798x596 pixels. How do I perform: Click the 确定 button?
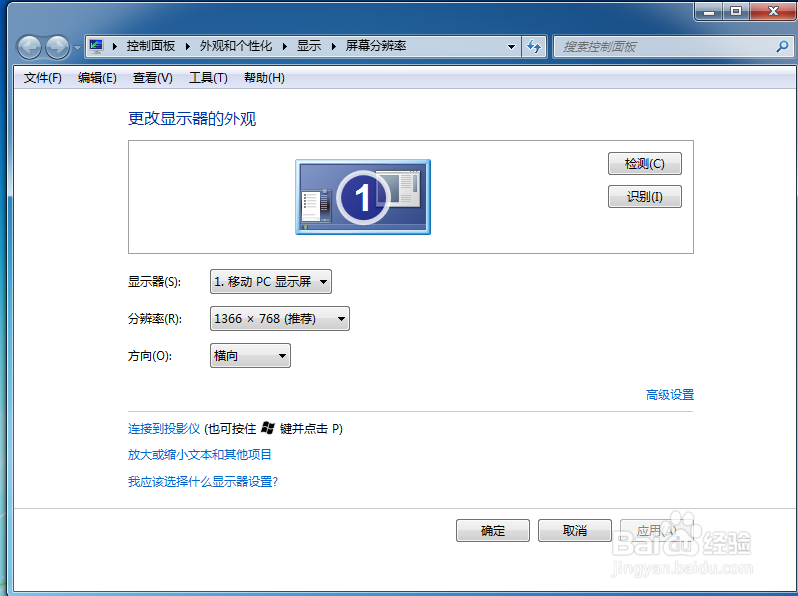pyautogui.click(x=493, y=531)
